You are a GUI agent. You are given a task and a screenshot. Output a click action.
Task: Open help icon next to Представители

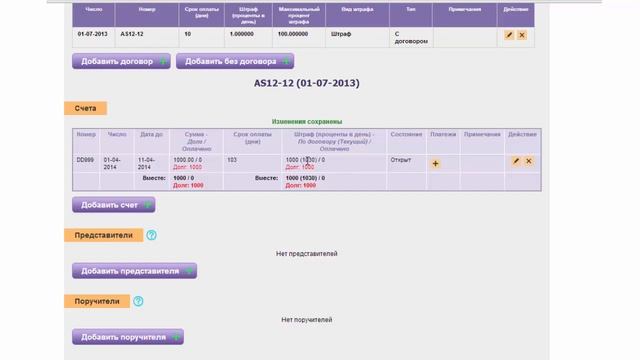pos(151,235)
